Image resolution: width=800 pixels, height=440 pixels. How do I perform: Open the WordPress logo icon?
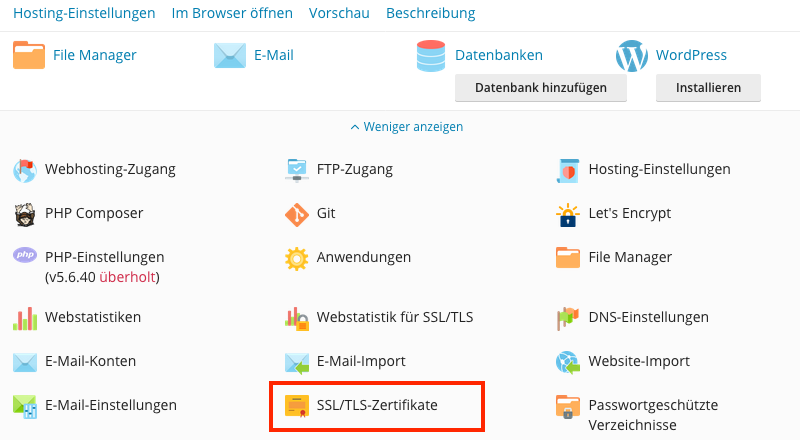(632, 56)
